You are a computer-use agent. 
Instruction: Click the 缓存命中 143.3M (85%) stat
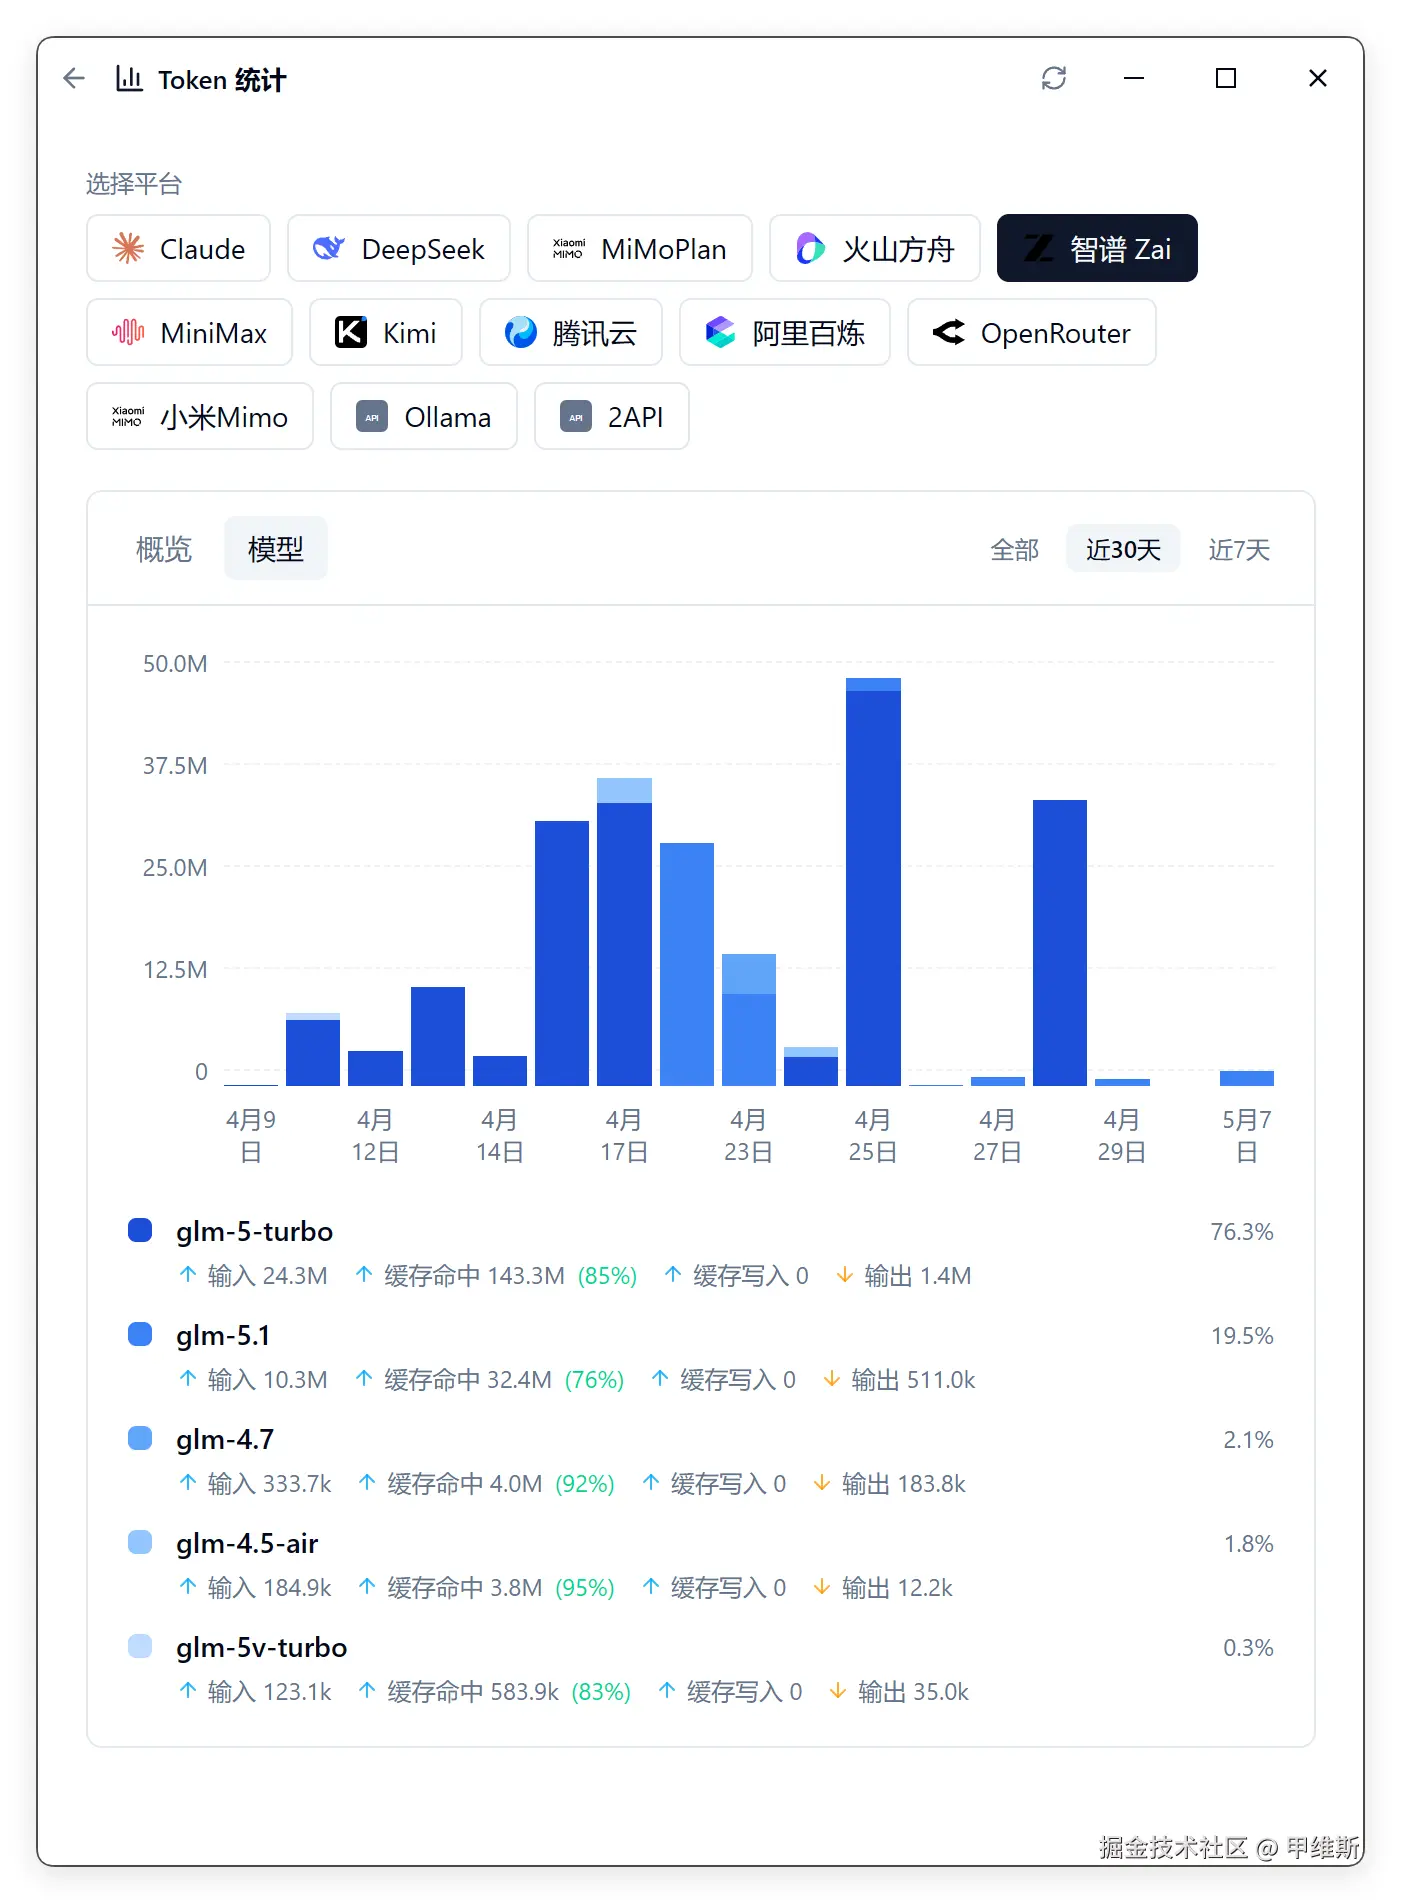[x=496, y=1276]
